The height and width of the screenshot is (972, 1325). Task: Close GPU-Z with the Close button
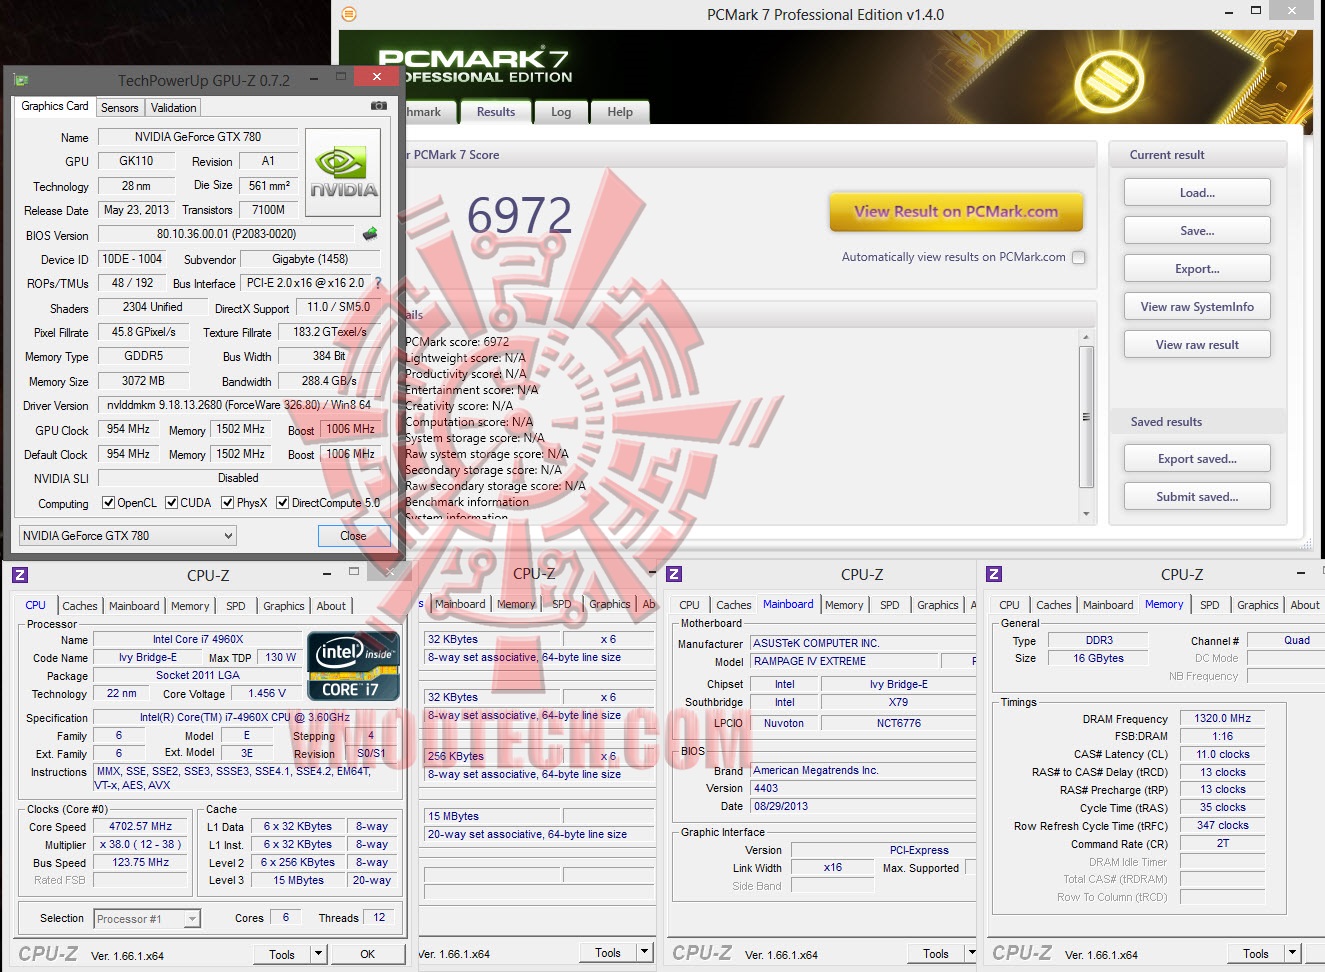pos(353,536)
